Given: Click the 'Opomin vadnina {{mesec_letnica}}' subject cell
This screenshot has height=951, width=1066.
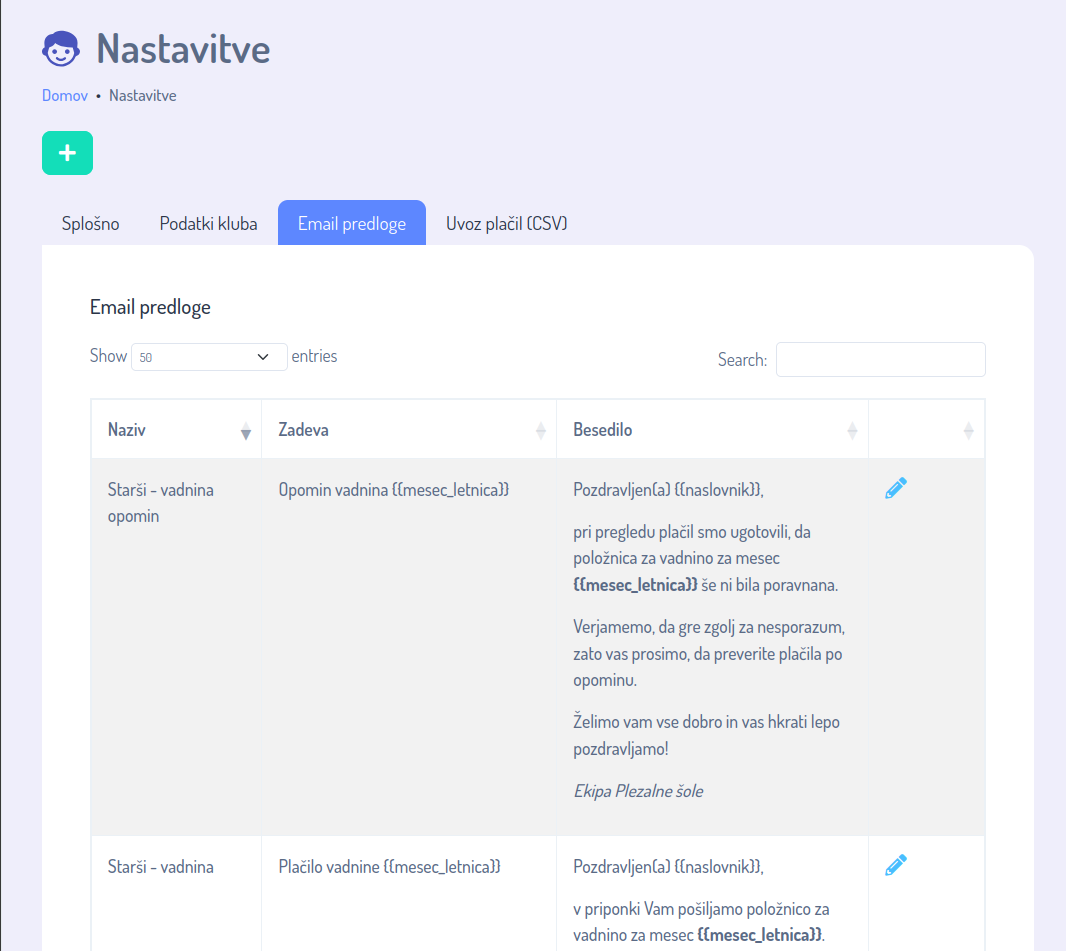Looking at the screenshot, I should [394, 490].
